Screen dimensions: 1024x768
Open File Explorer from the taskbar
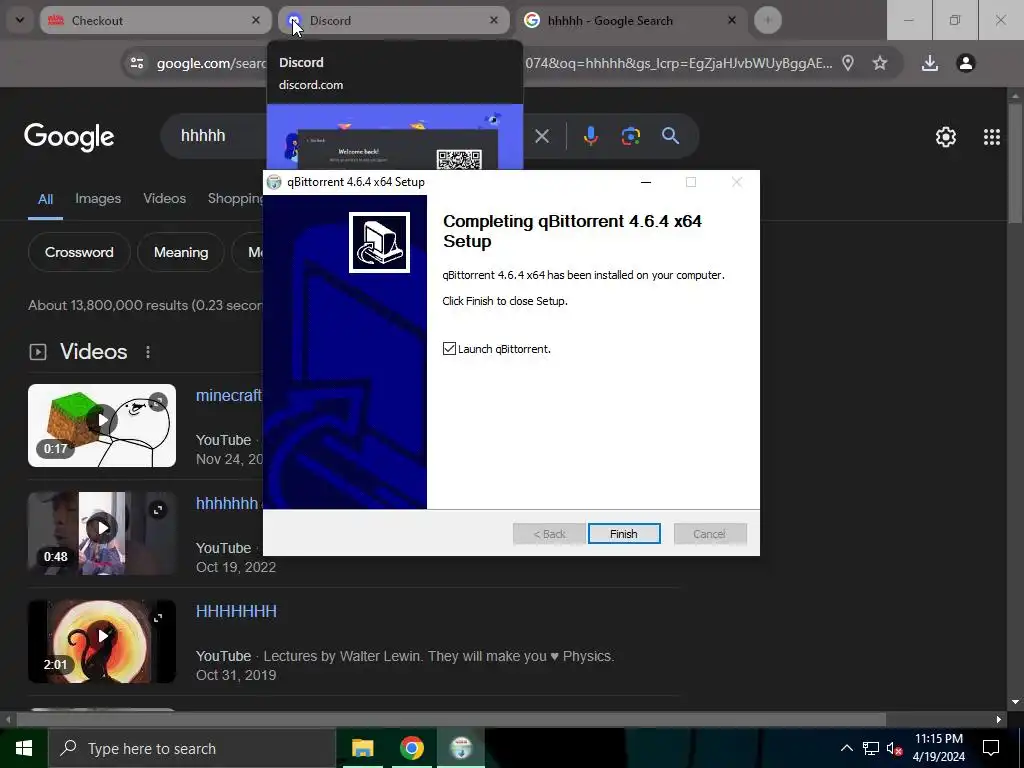pyautogui.click(x=362, y=748)
